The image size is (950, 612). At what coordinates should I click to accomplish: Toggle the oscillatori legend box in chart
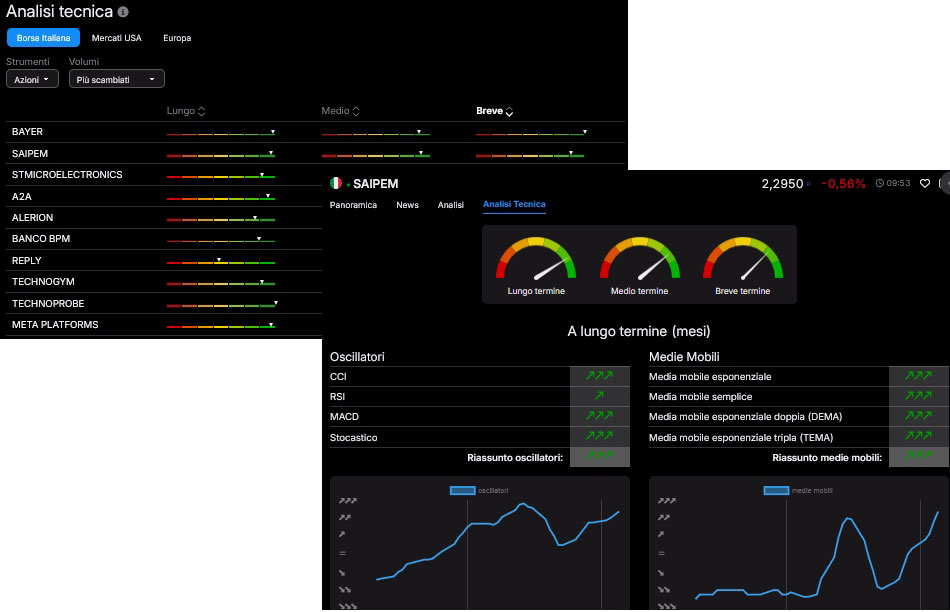pyautogui.click(x=462, y=490)
